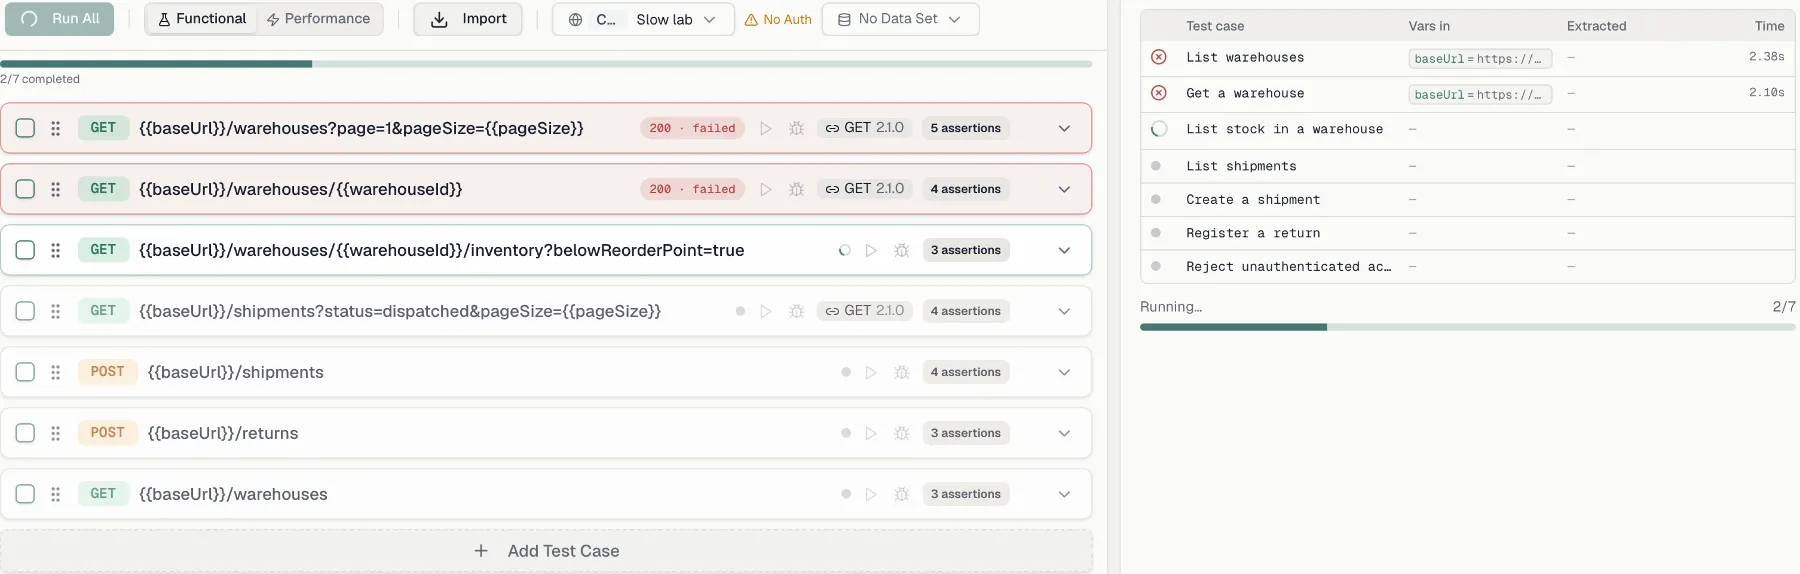Run the last GET warehouses test case
The height and width of the screenshot is (574, 1800).
(x=871, y=494)
